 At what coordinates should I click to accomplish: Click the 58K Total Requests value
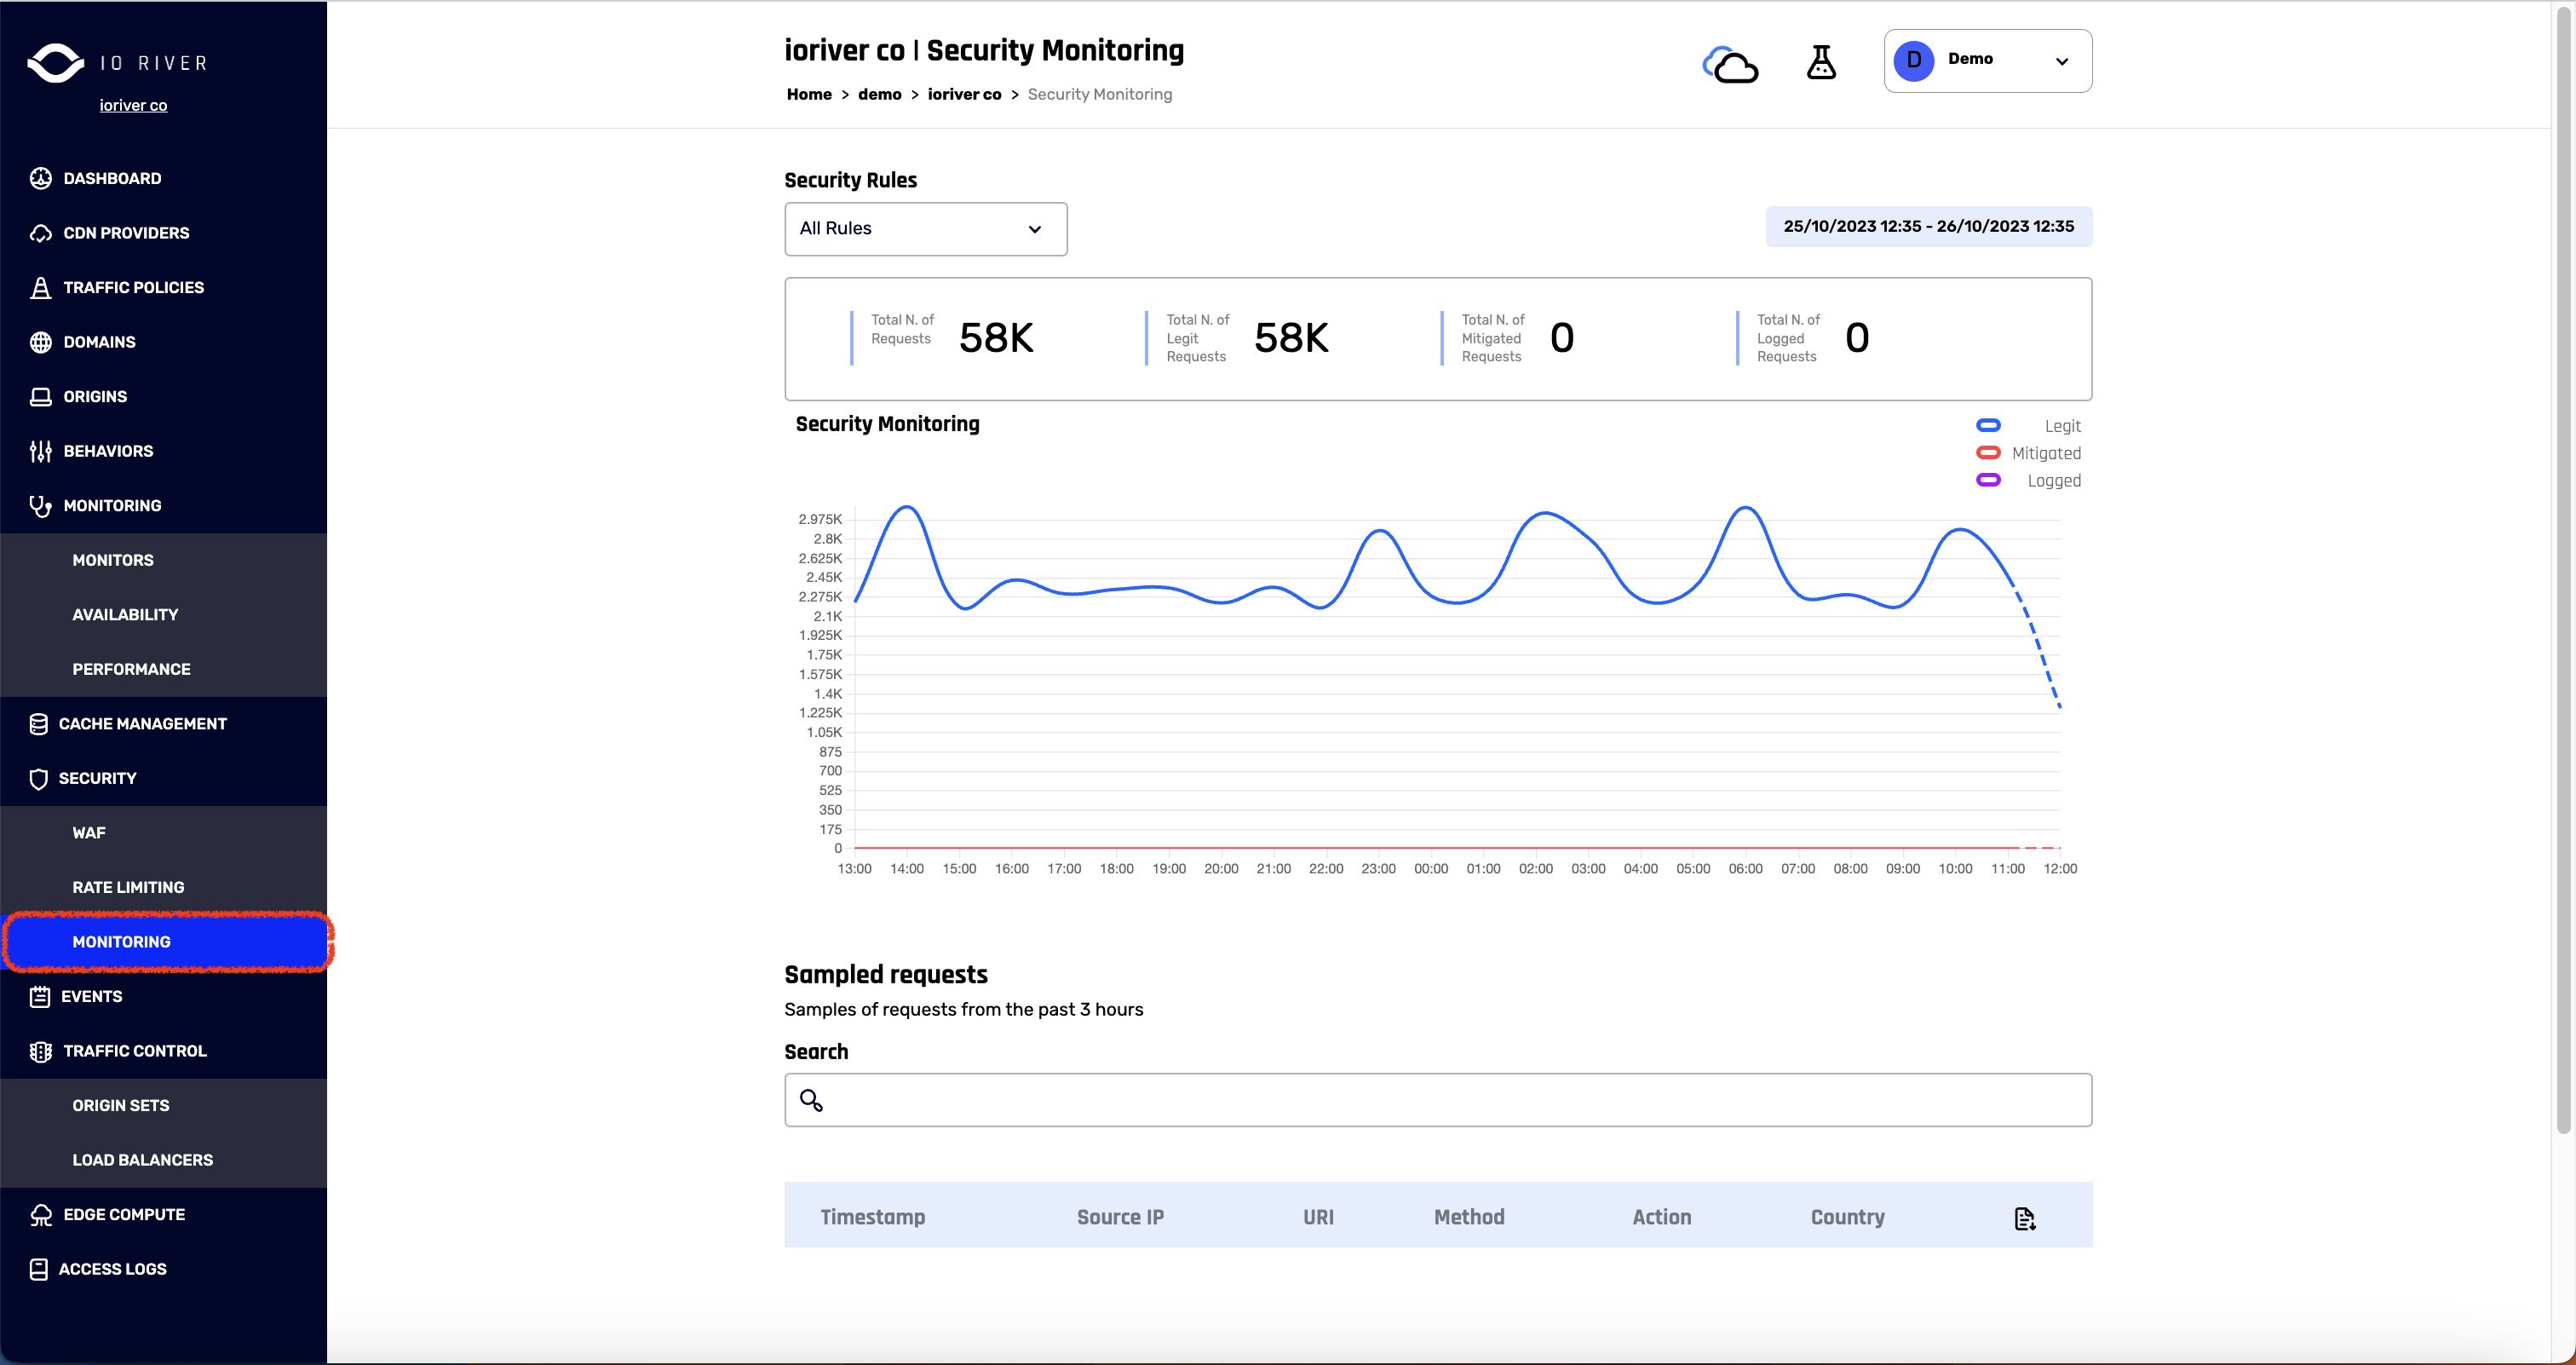996,338
